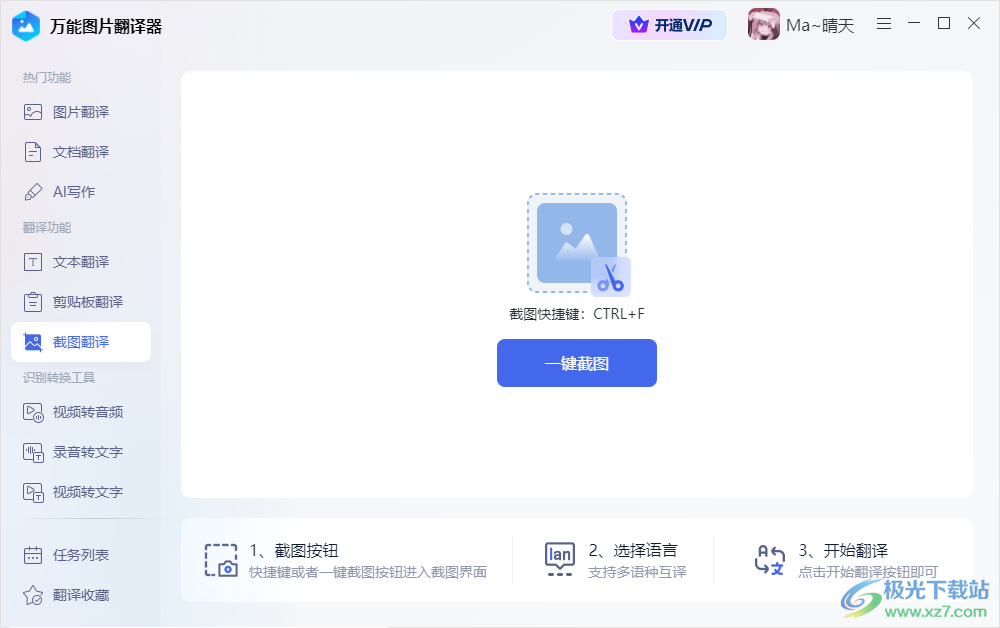Open 视频转文字 label in sidebar
This screenshot has height=628, width=1000.
88,492
